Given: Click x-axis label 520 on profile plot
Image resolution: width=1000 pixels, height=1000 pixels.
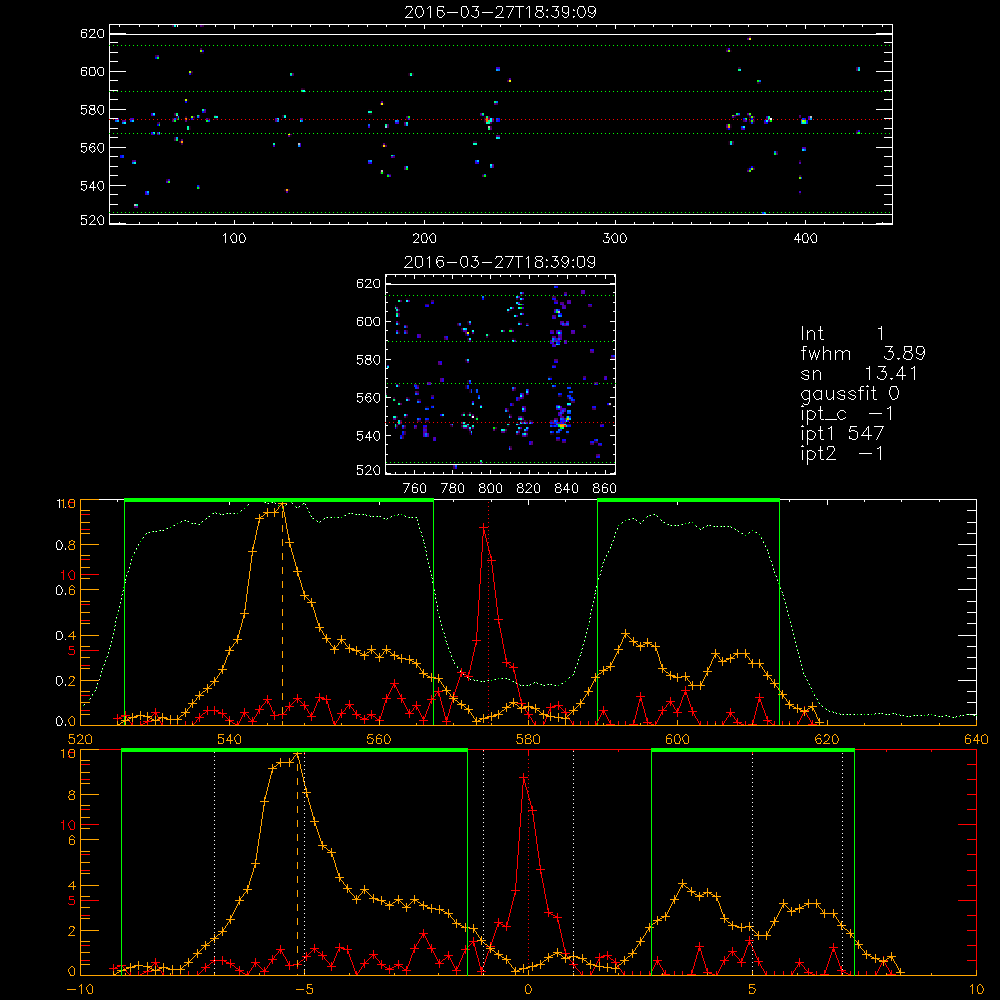Looking at the screenshot, I should pyautogui.click(x=80, y=739).
